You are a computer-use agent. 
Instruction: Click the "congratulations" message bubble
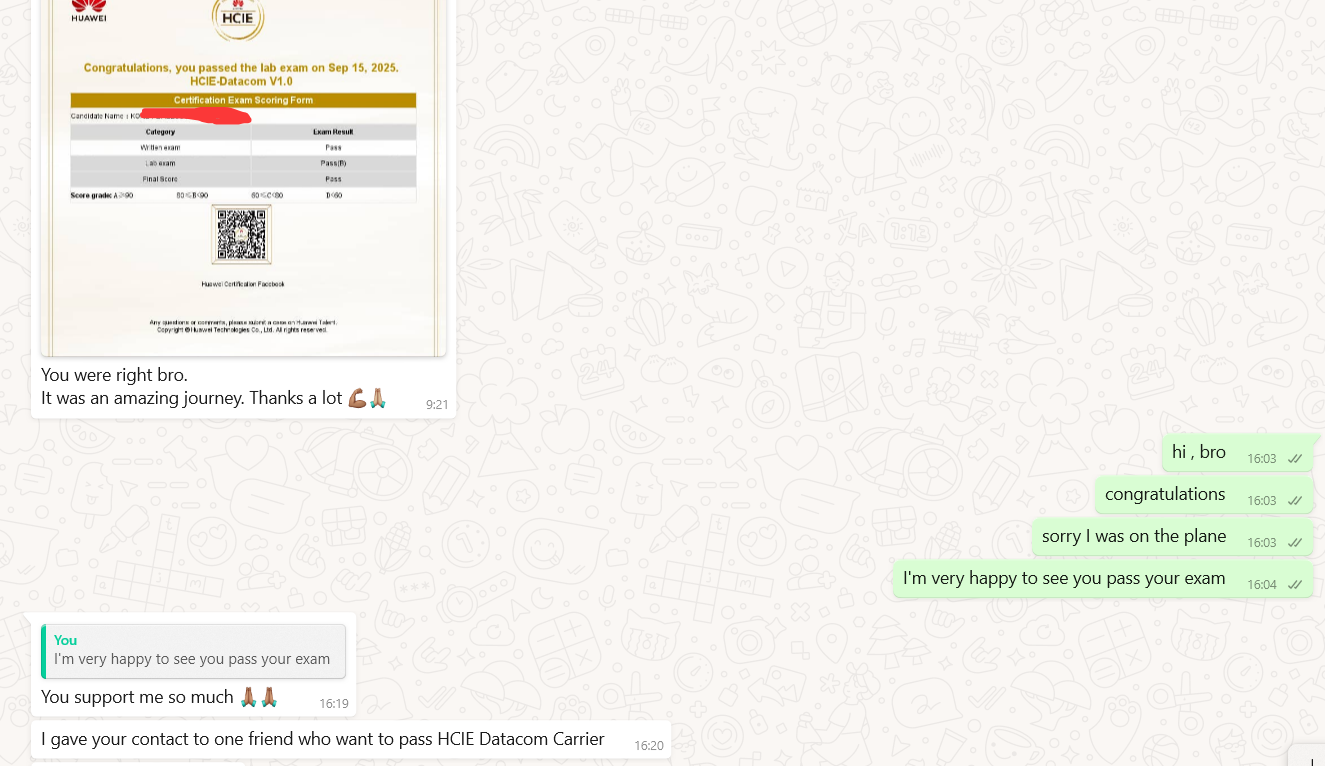1164,494
